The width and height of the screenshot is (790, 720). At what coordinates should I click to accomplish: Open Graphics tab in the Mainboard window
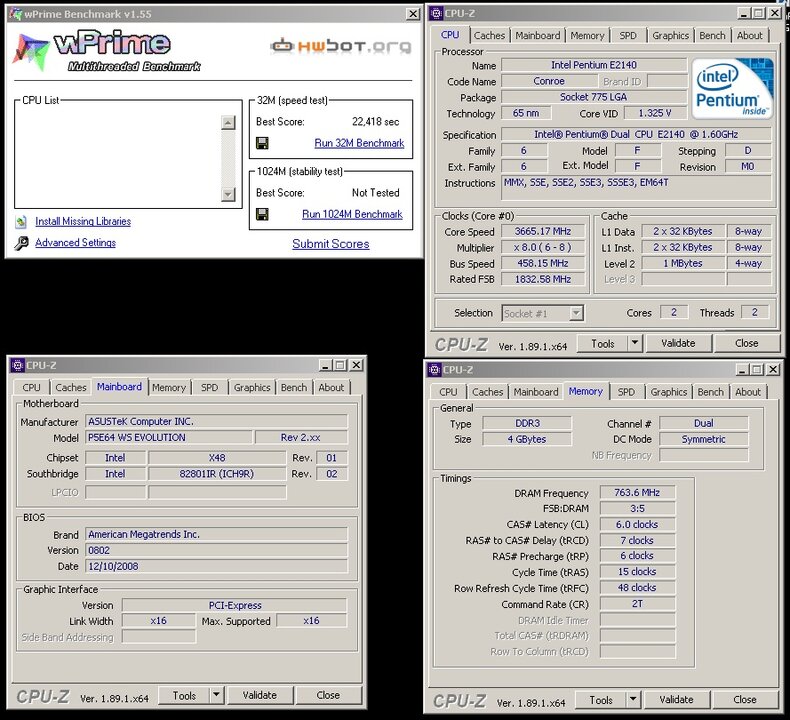[x=252, y=387]
